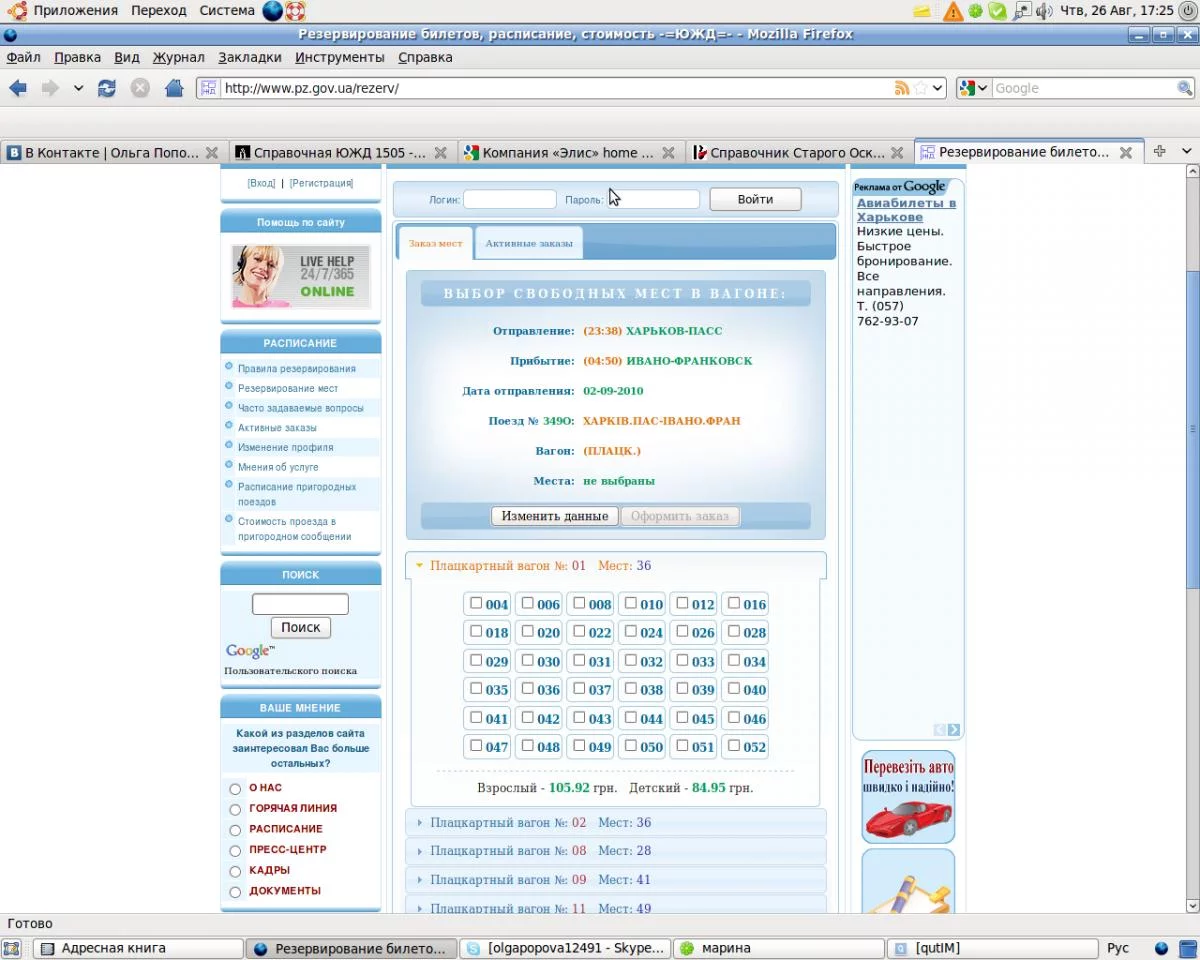The height and width of the screenshot is (960, 1200).
Task: Show desktop using bottom-left panel icon
Action: click(x=12, y=948)
